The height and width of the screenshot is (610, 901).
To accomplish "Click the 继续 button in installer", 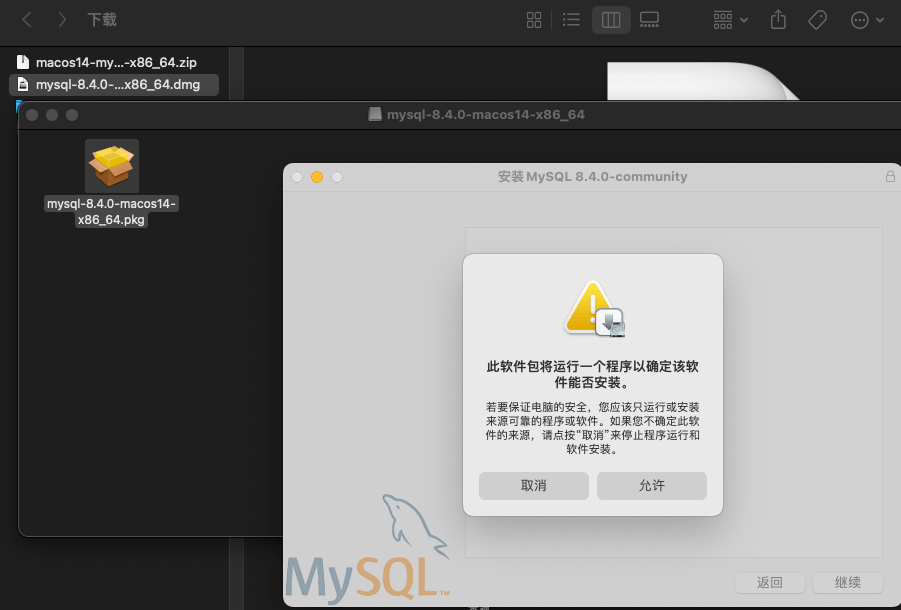I will [848, 582].
